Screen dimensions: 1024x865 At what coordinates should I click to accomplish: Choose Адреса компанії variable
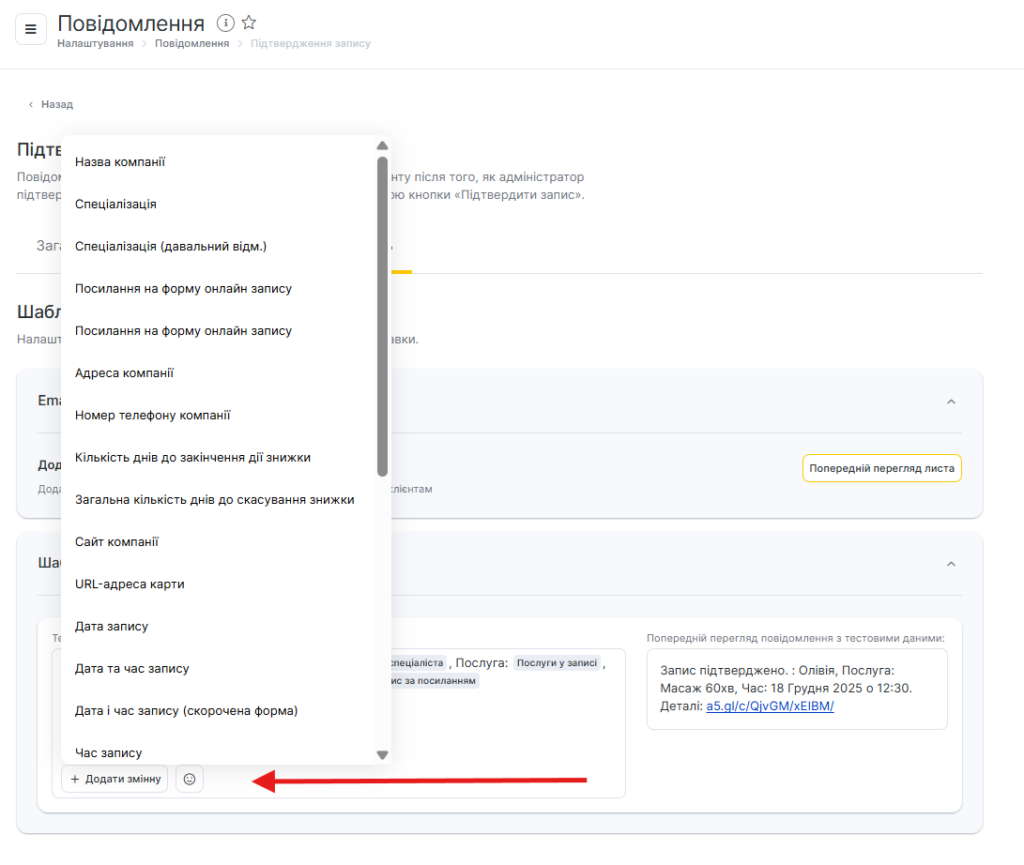[x=124, y=373]
